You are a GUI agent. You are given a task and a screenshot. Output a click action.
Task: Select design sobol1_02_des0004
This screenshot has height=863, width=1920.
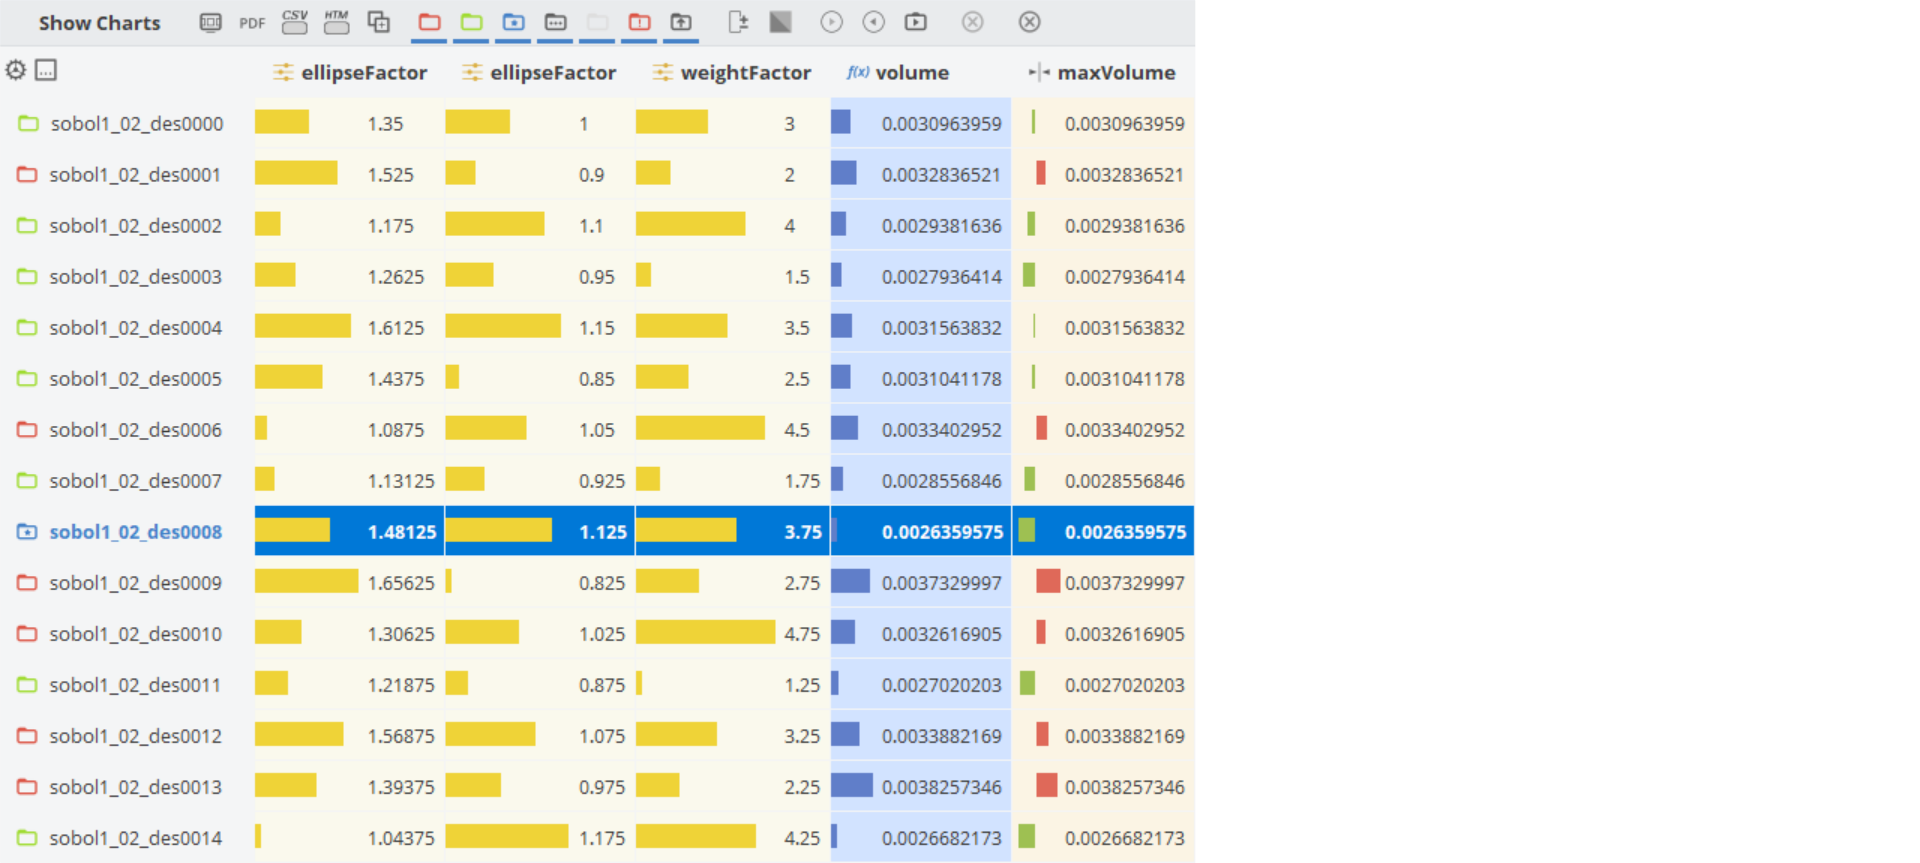[x=136, y=328]
